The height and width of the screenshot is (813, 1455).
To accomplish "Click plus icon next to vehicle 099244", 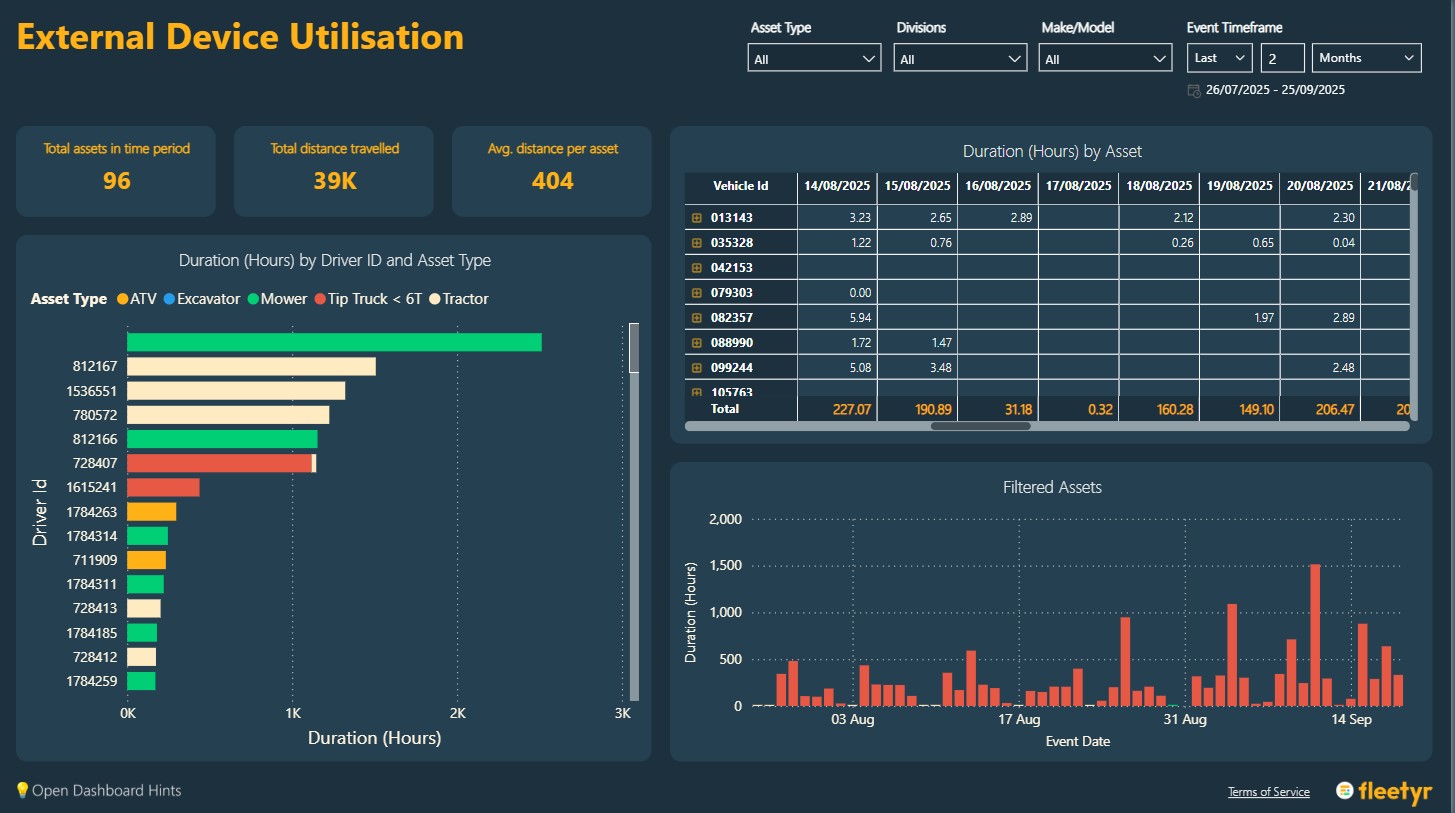I will [697, 367].
